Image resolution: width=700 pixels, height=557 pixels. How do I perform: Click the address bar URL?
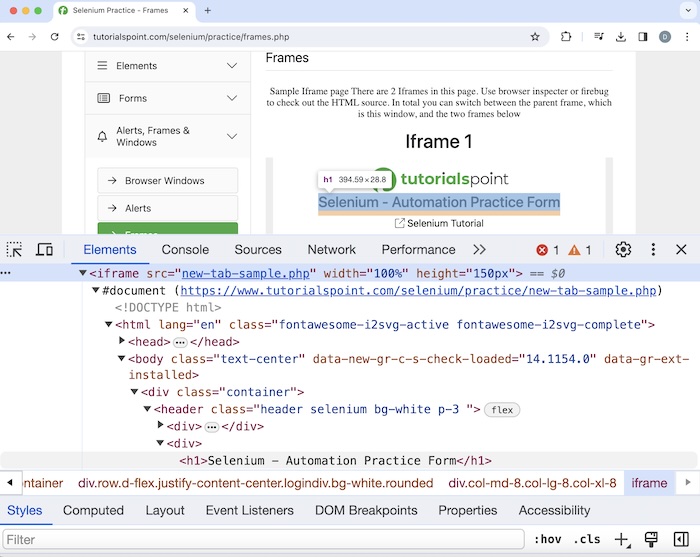click(x=191, y=37)
